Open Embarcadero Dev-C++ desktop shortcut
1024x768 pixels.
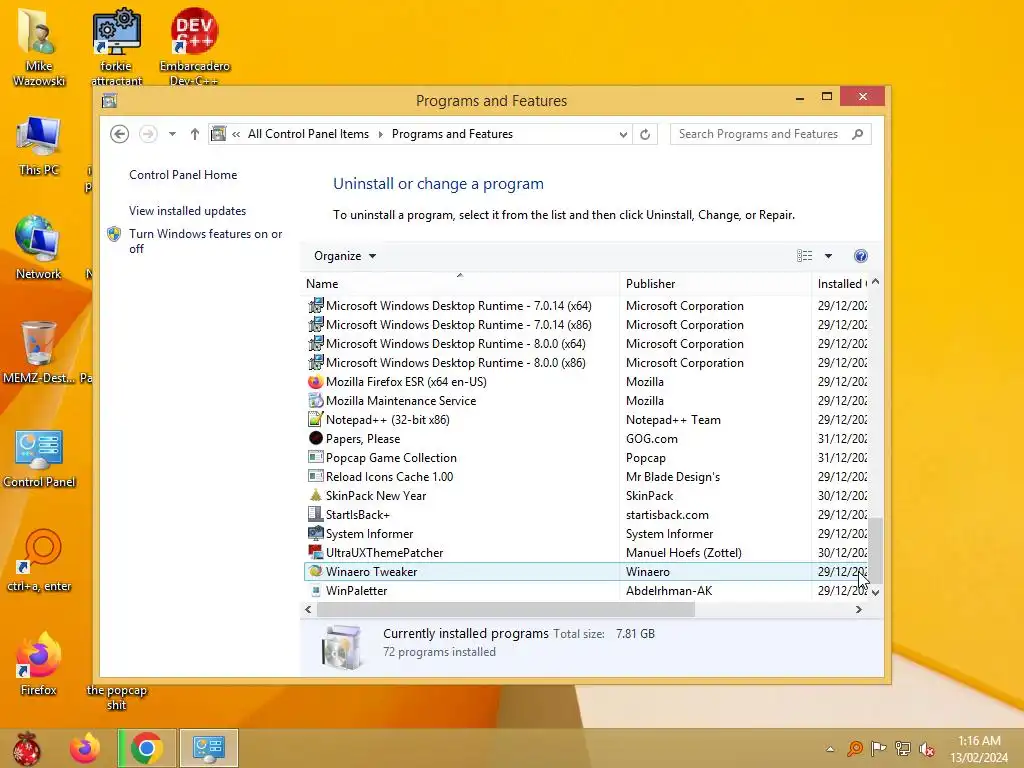point(194,46)
